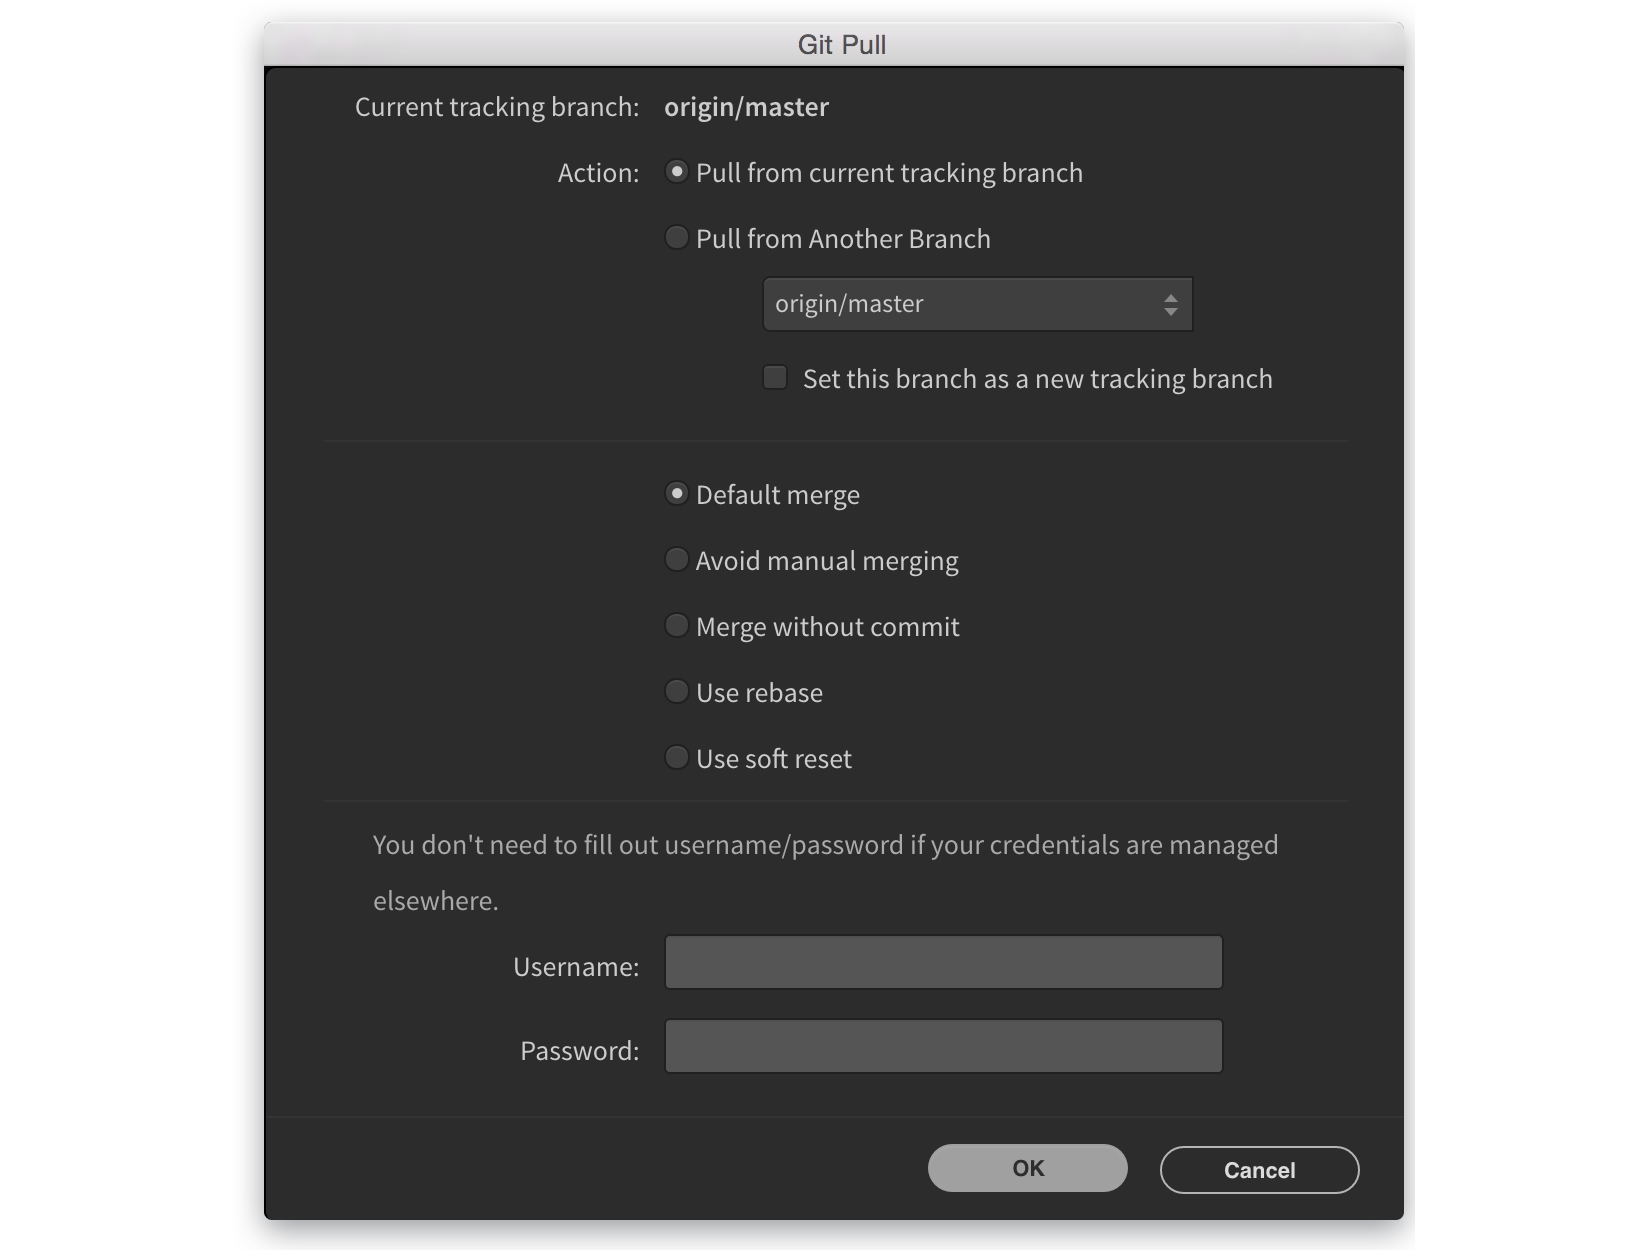Enable "Merge without commit"
1645x1250 pixels.
[x=677, y=625]
